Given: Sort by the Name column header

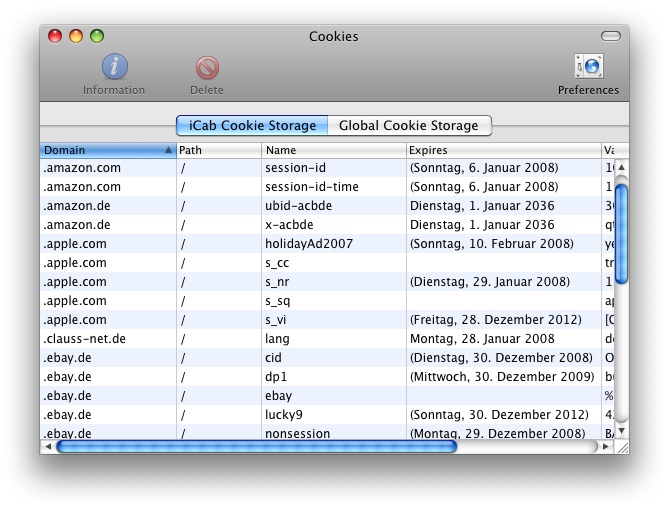Looking at the screenshot, I should click(333, 150).
